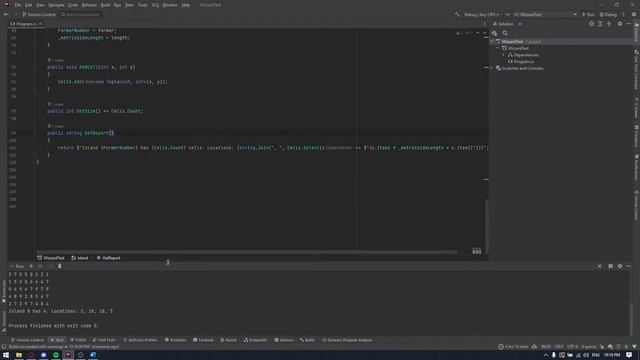Open the Refactor menu
The image size is (640, 360).
89,5
